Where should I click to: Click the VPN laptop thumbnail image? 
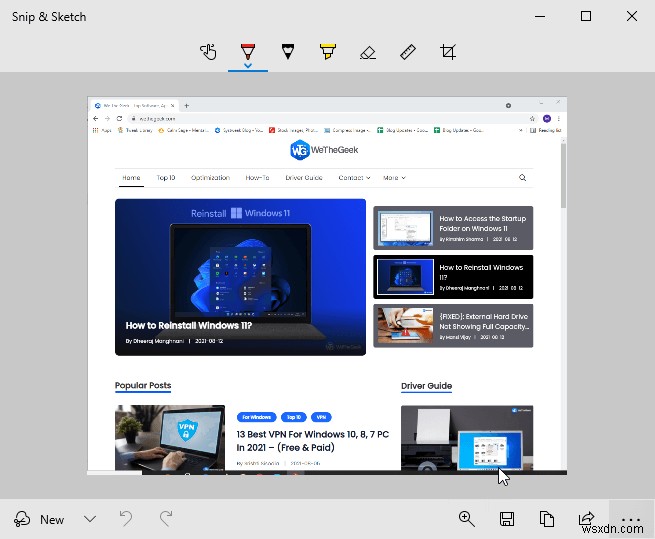click(x=170, y=437)
